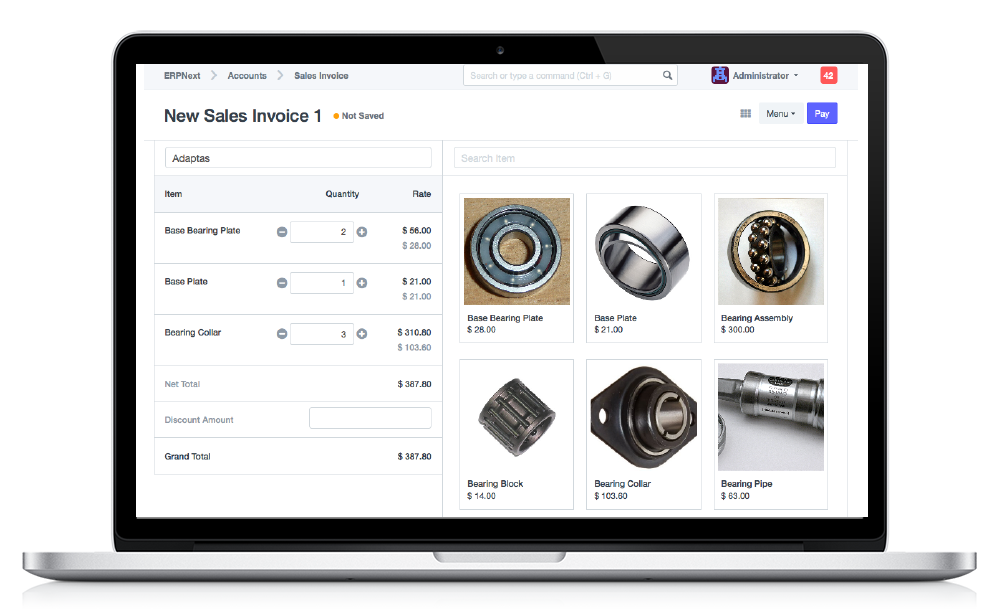Decrease Base Bearing Plate quantity with minus
The image size is (1000, 609).
click(282, 232)
